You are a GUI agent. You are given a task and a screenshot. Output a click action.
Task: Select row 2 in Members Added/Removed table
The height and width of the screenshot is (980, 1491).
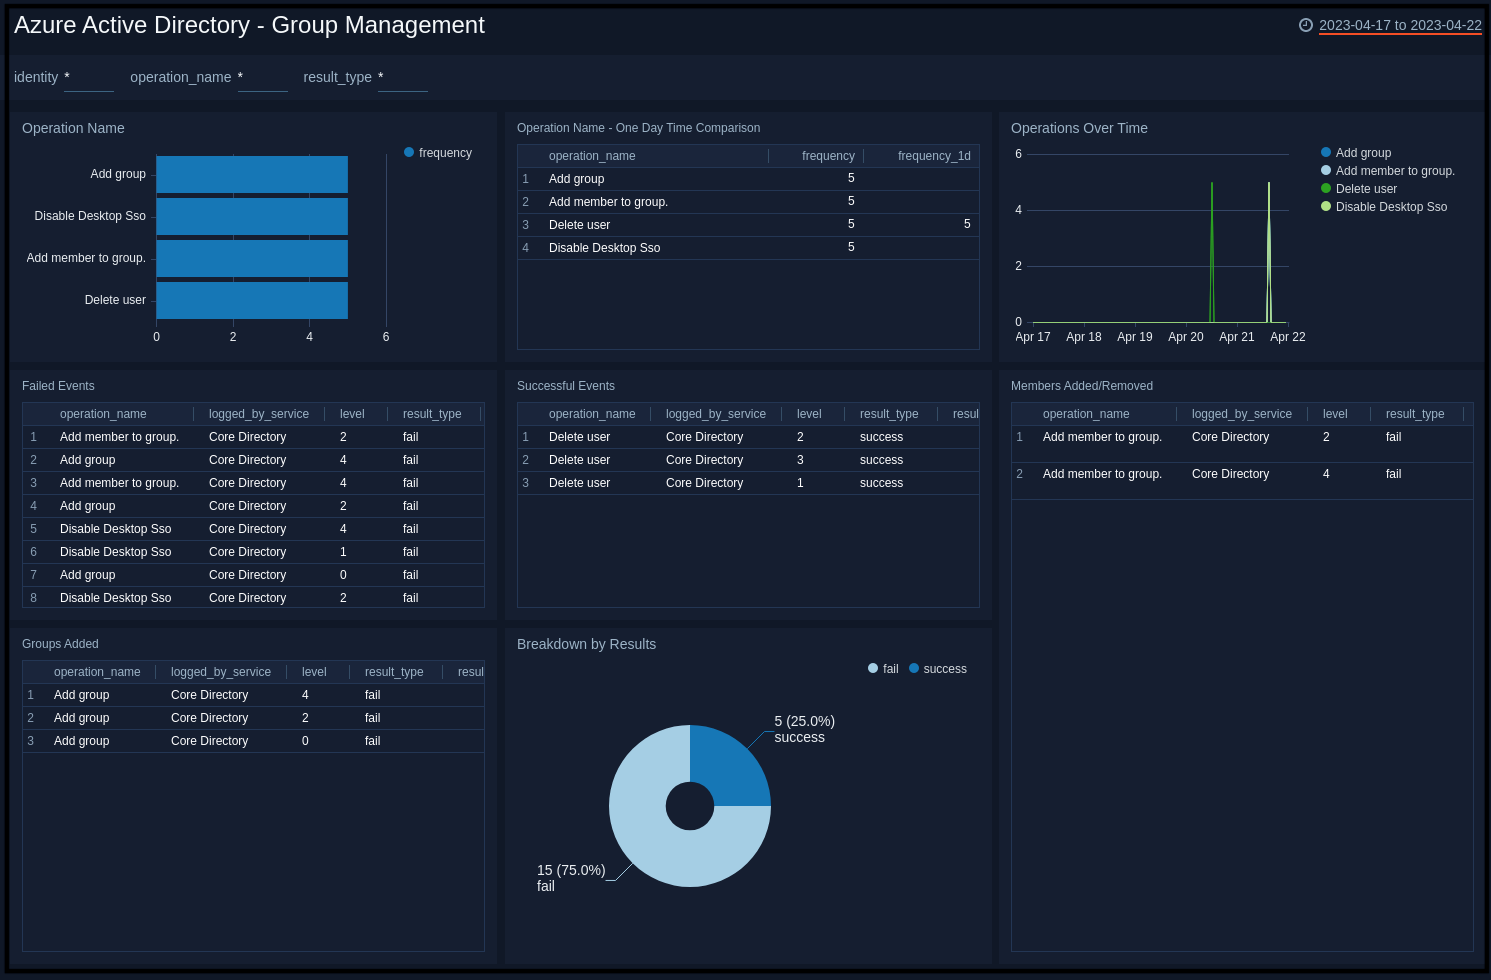pos(1242,481)
